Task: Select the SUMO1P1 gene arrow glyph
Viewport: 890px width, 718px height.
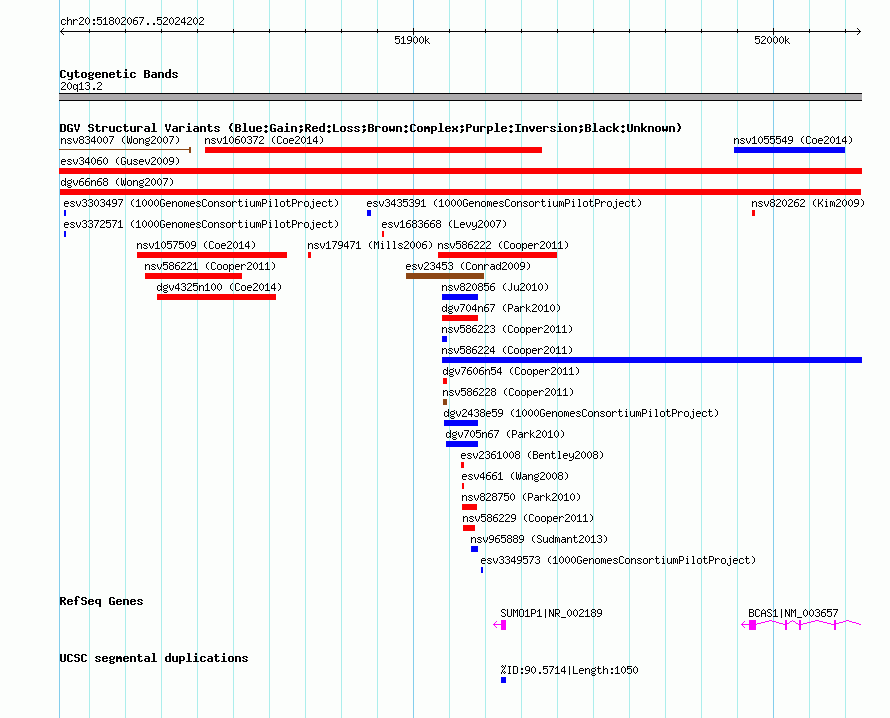Action: tap(499, 625)
